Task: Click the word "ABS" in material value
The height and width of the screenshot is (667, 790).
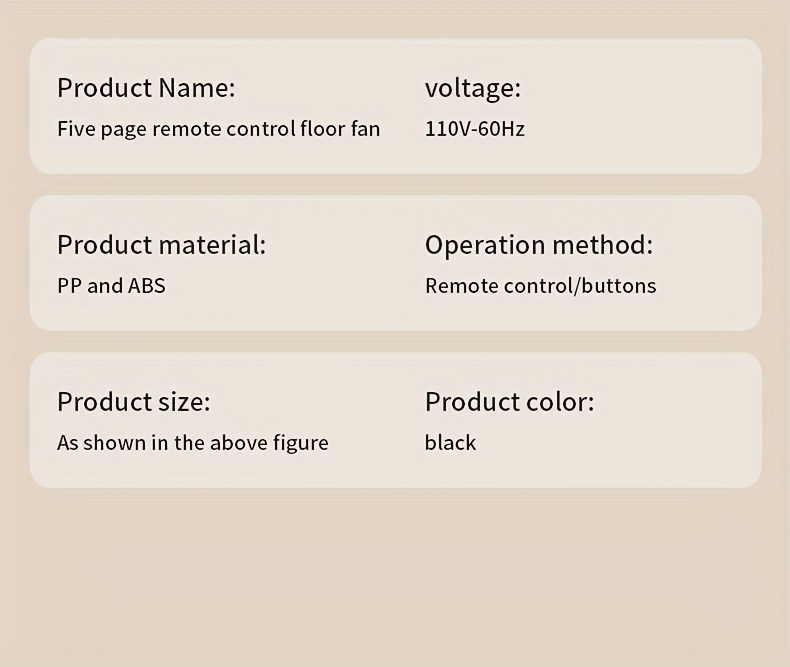Action: click(146, 286)
